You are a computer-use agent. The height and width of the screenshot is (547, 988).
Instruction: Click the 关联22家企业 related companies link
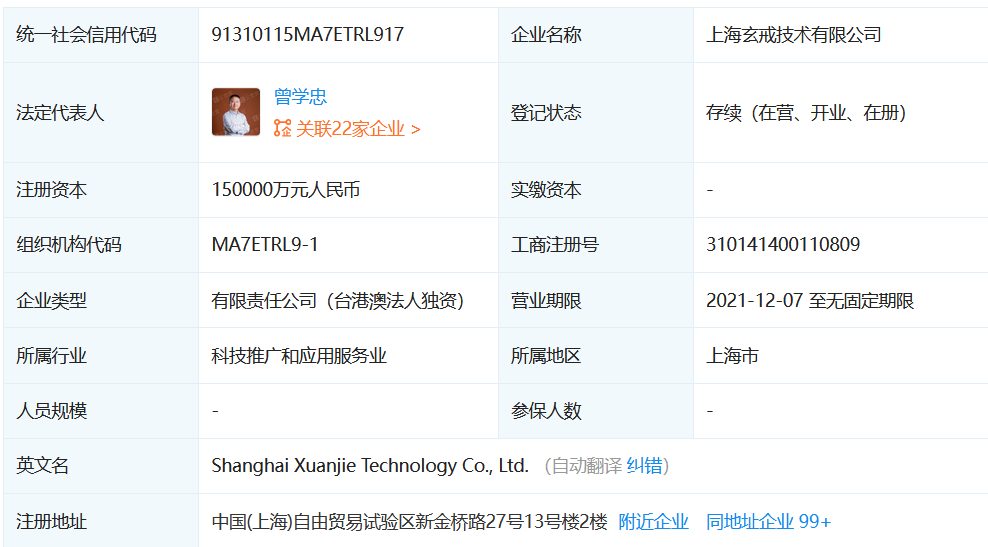click(358, 129)
